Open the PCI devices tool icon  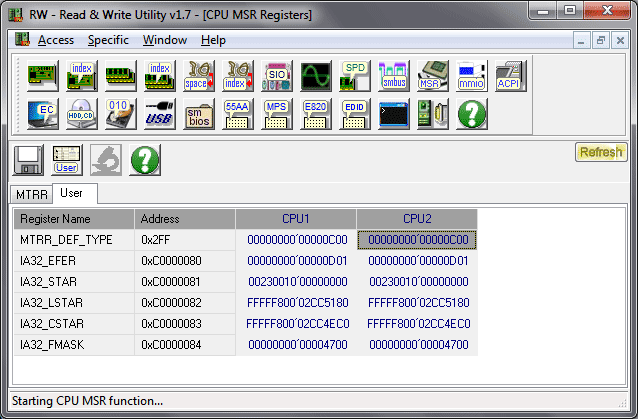click(x=43, y=76)
